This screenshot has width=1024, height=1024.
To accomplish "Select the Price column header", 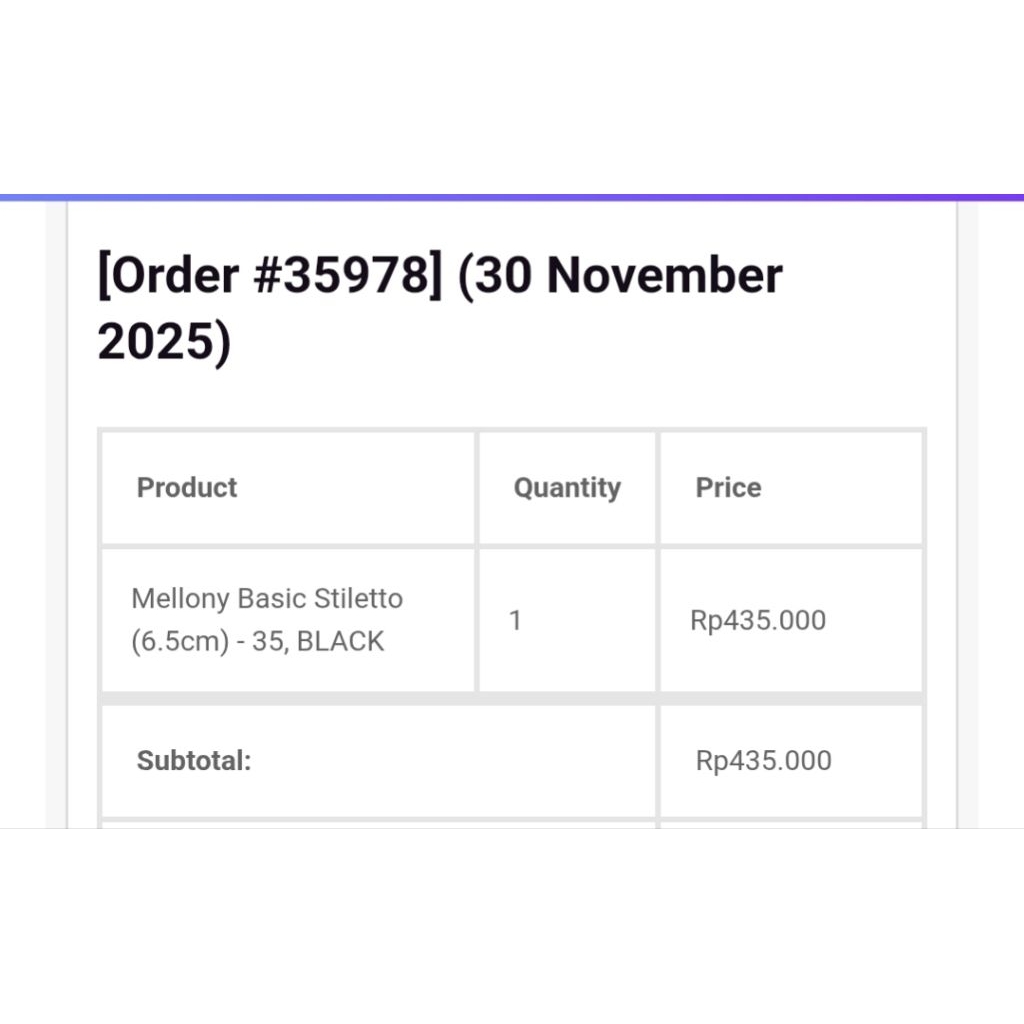I will coord(728,488).
